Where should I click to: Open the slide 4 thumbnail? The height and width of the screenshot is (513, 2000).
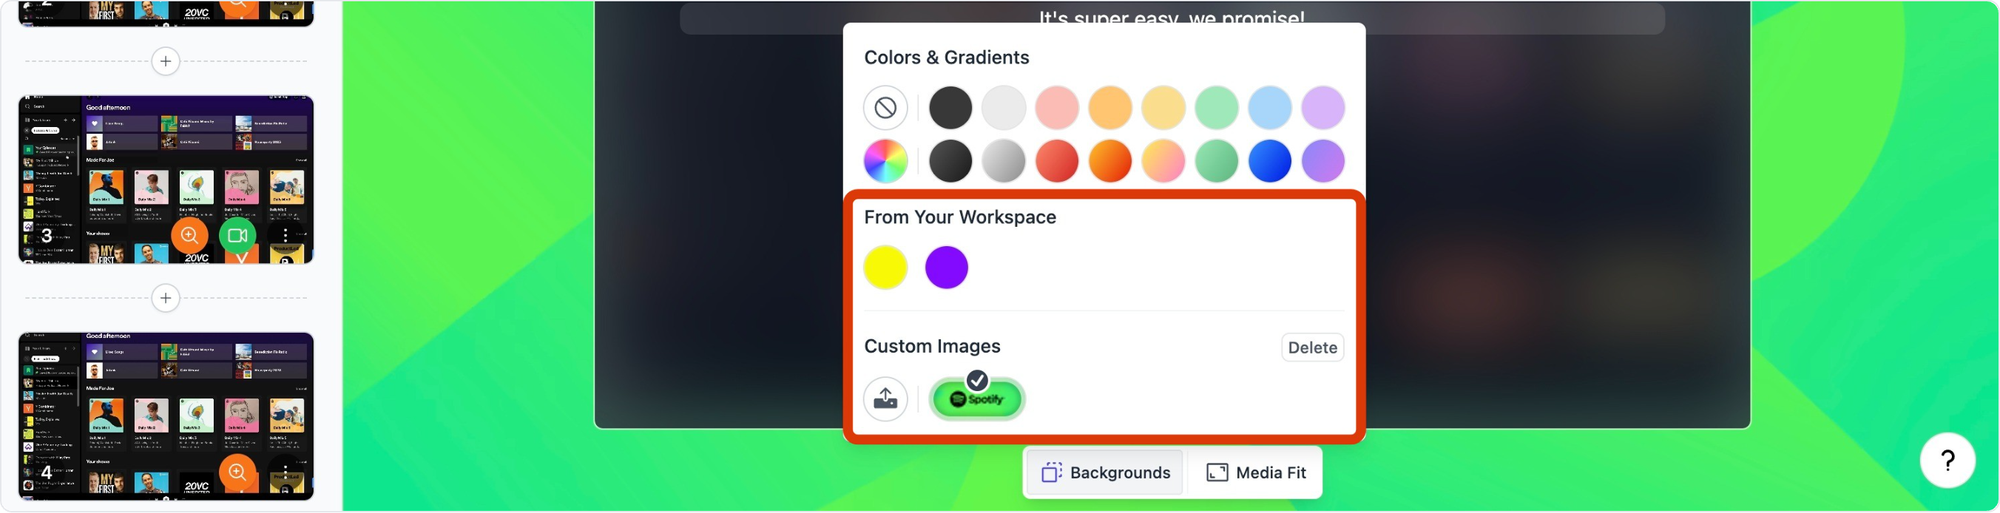click(x=166, y=416)
